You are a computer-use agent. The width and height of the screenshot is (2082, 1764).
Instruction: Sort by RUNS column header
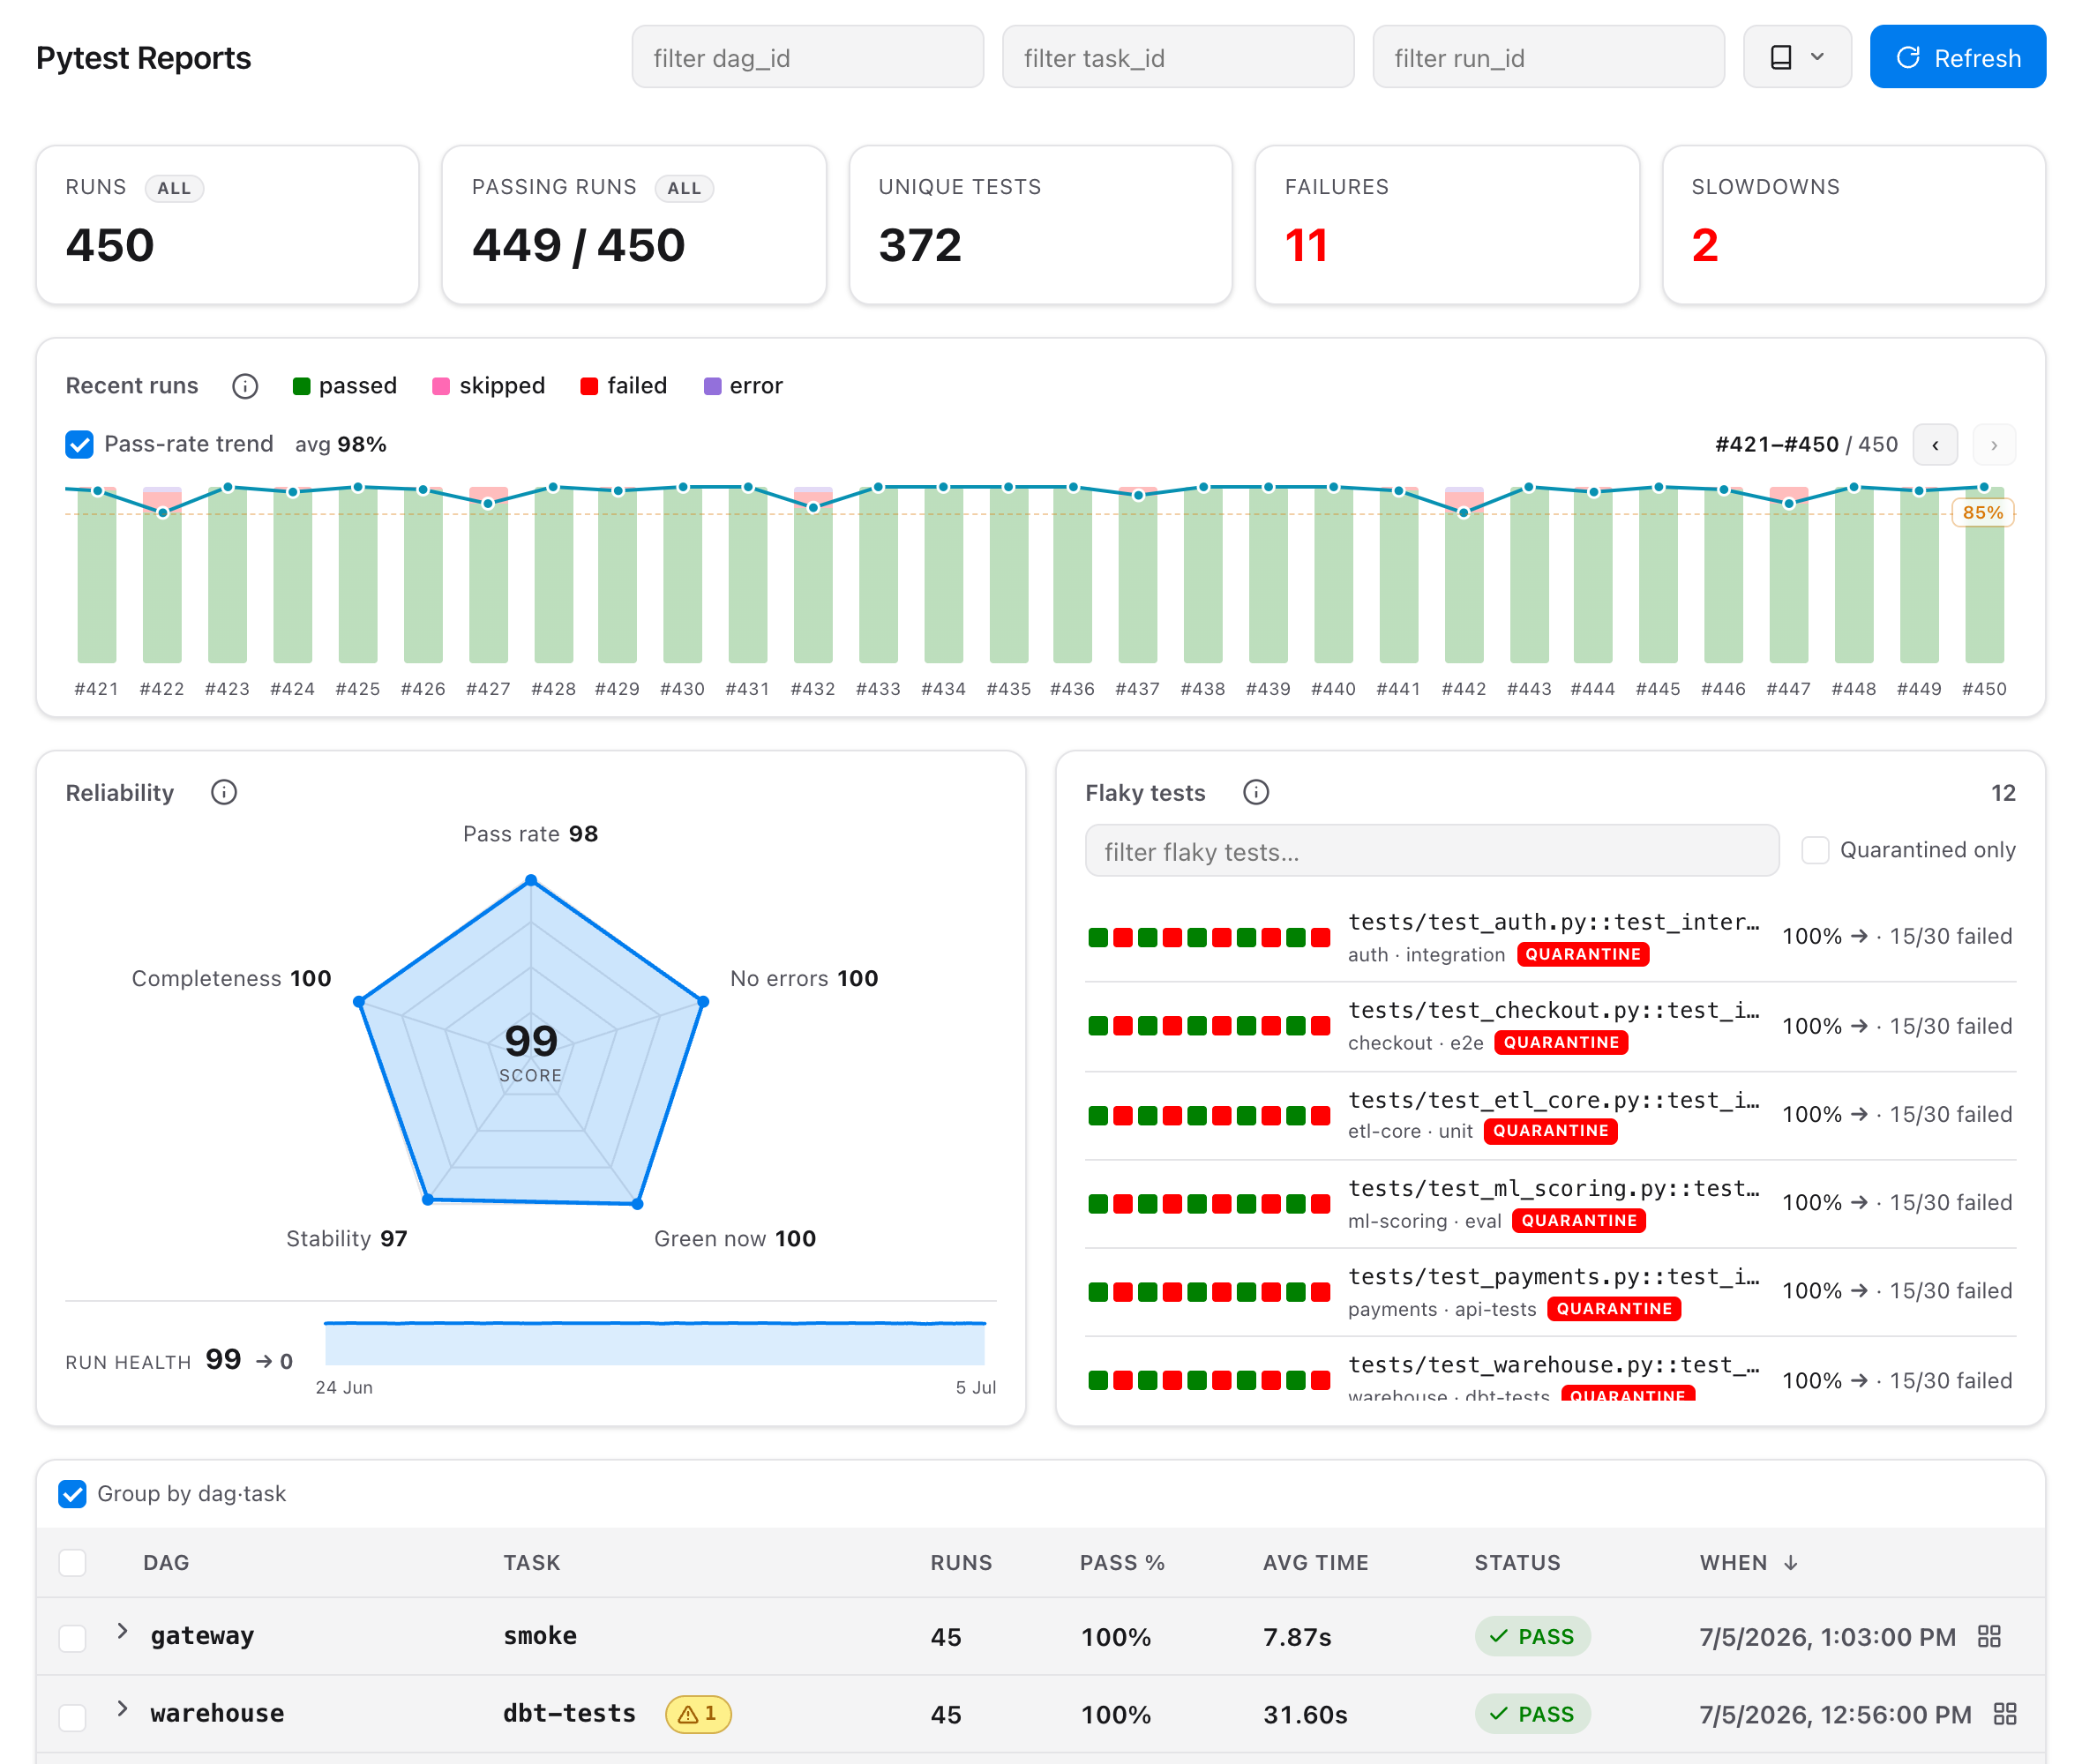pyautogui.click(x=961, y=1563)
